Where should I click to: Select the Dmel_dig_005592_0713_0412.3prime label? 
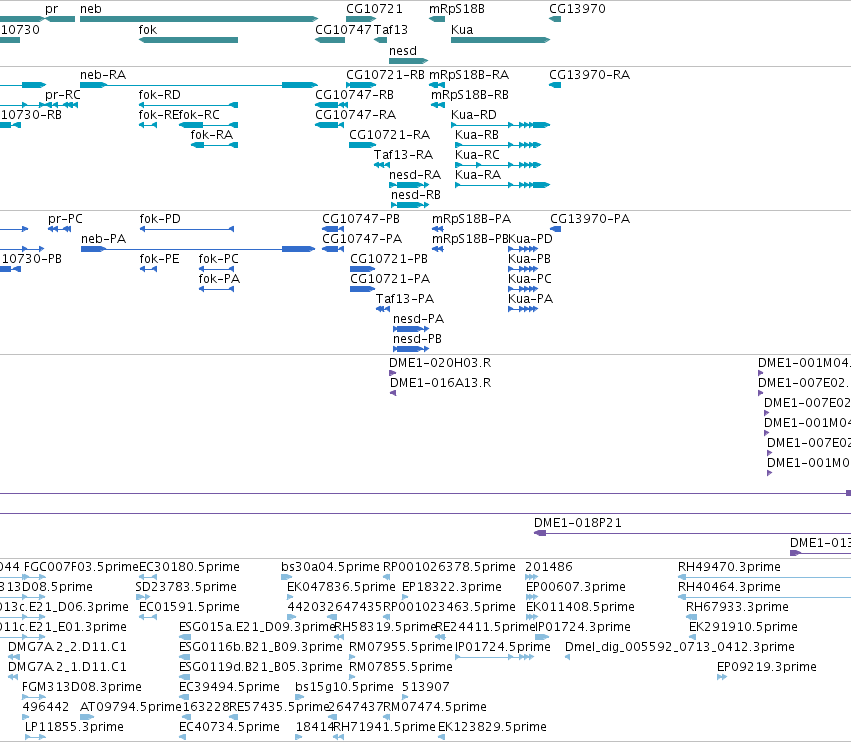pyautogui.click(x=680, y=647)
